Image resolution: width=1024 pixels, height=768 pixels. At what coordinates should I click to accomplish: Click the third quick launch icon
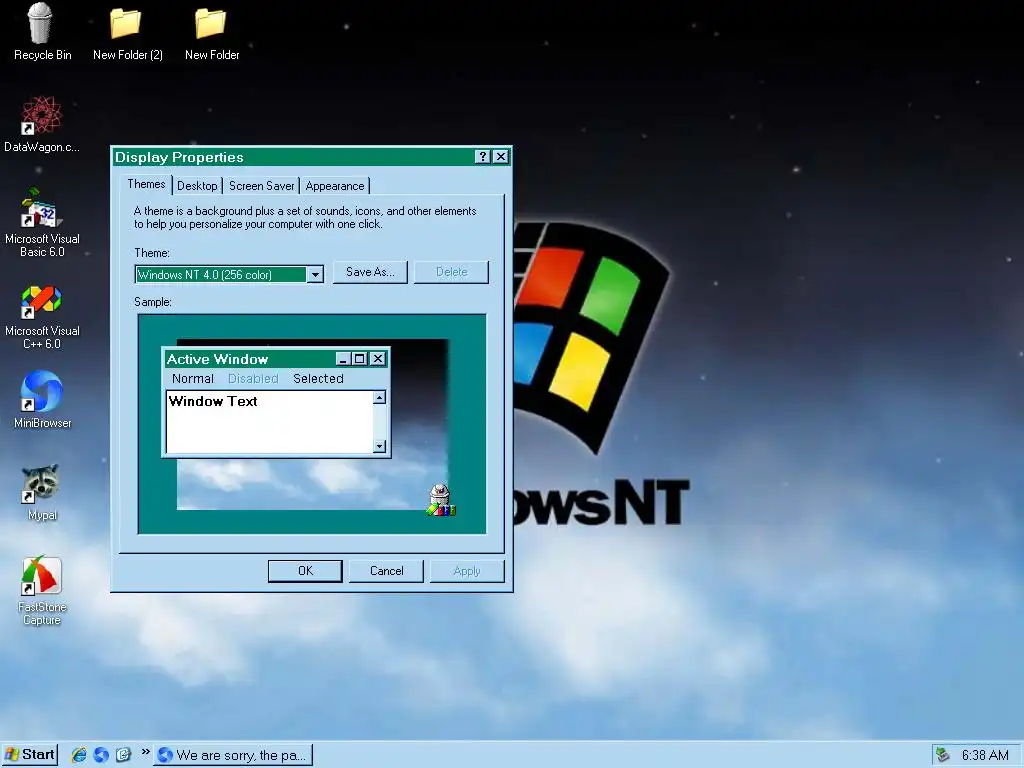pos(123,755)
